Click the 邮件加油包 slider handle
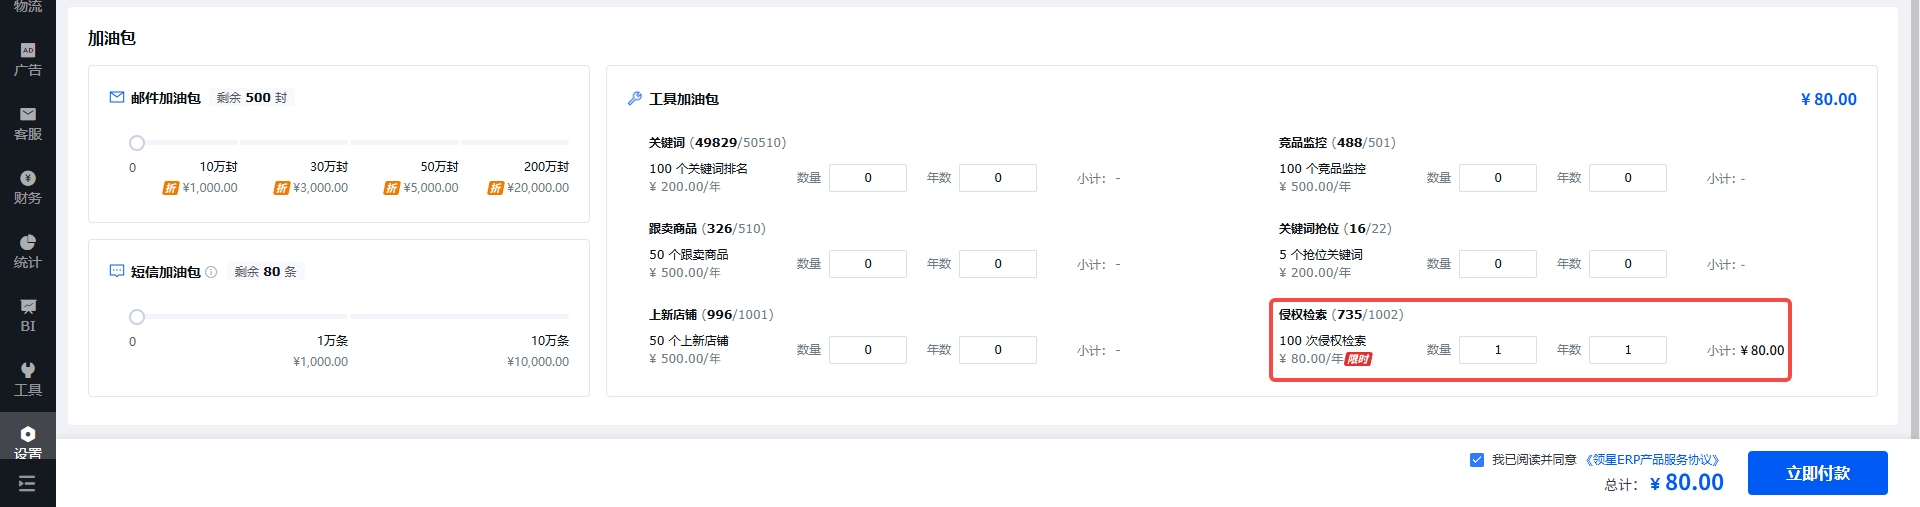Viewport: 1920px width, 507px height. (137, 143)
